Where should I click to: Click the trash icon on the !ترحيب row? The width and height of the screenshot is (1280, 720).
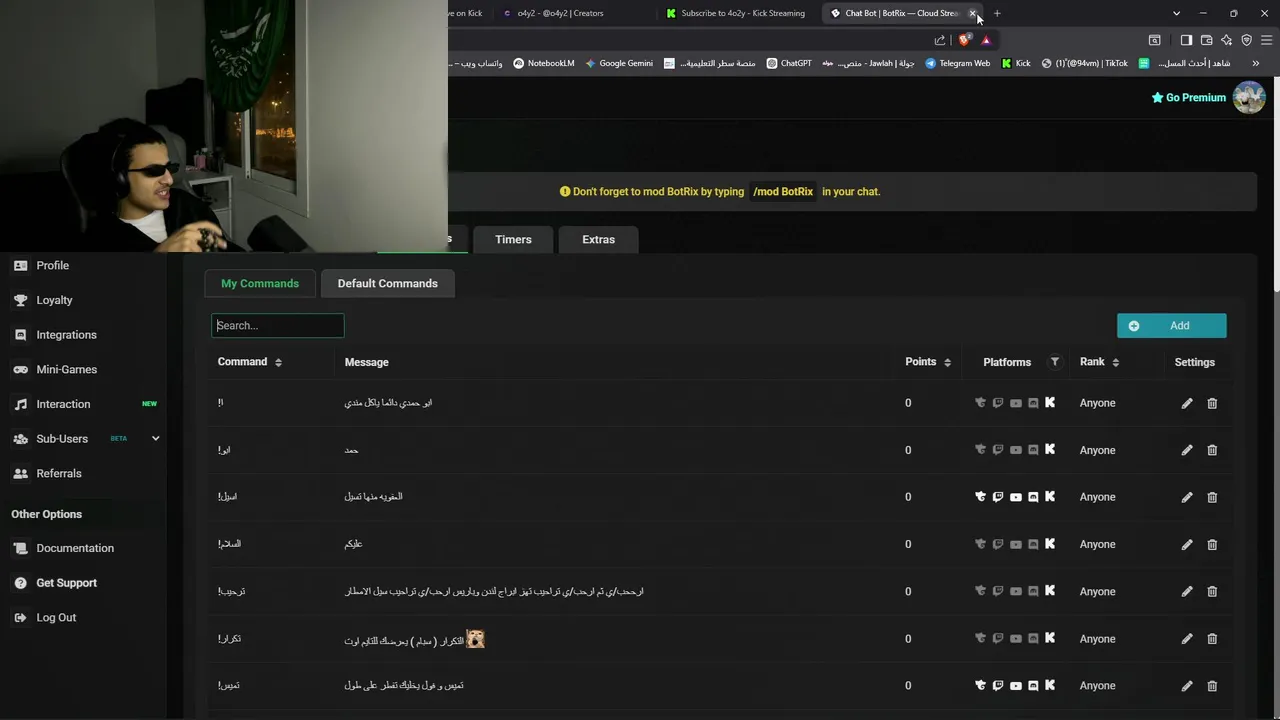tap(1212, 591)
